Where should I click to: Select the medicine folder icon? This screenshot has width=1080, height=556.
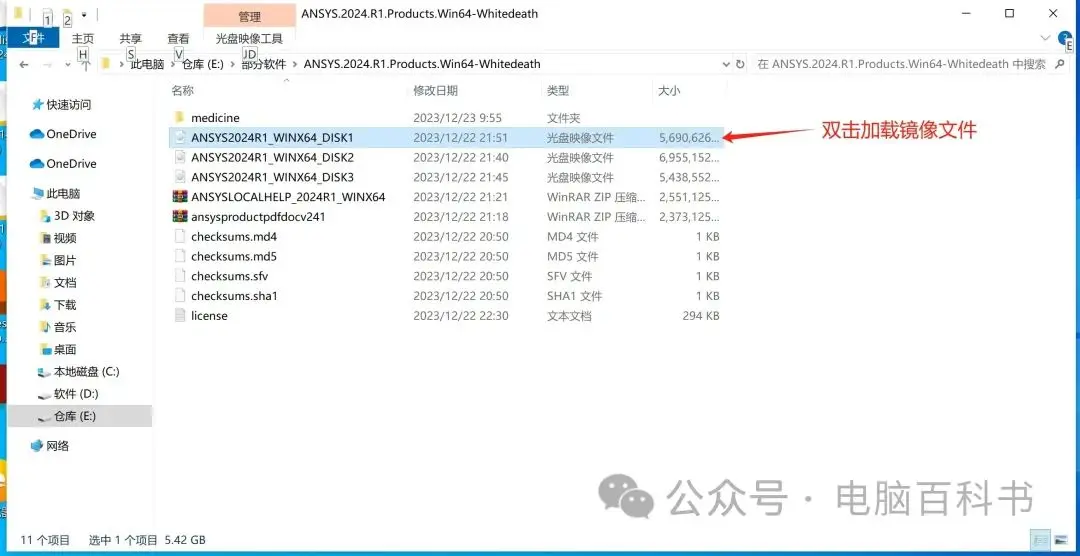pyautogui.click(x=180, y=118)
